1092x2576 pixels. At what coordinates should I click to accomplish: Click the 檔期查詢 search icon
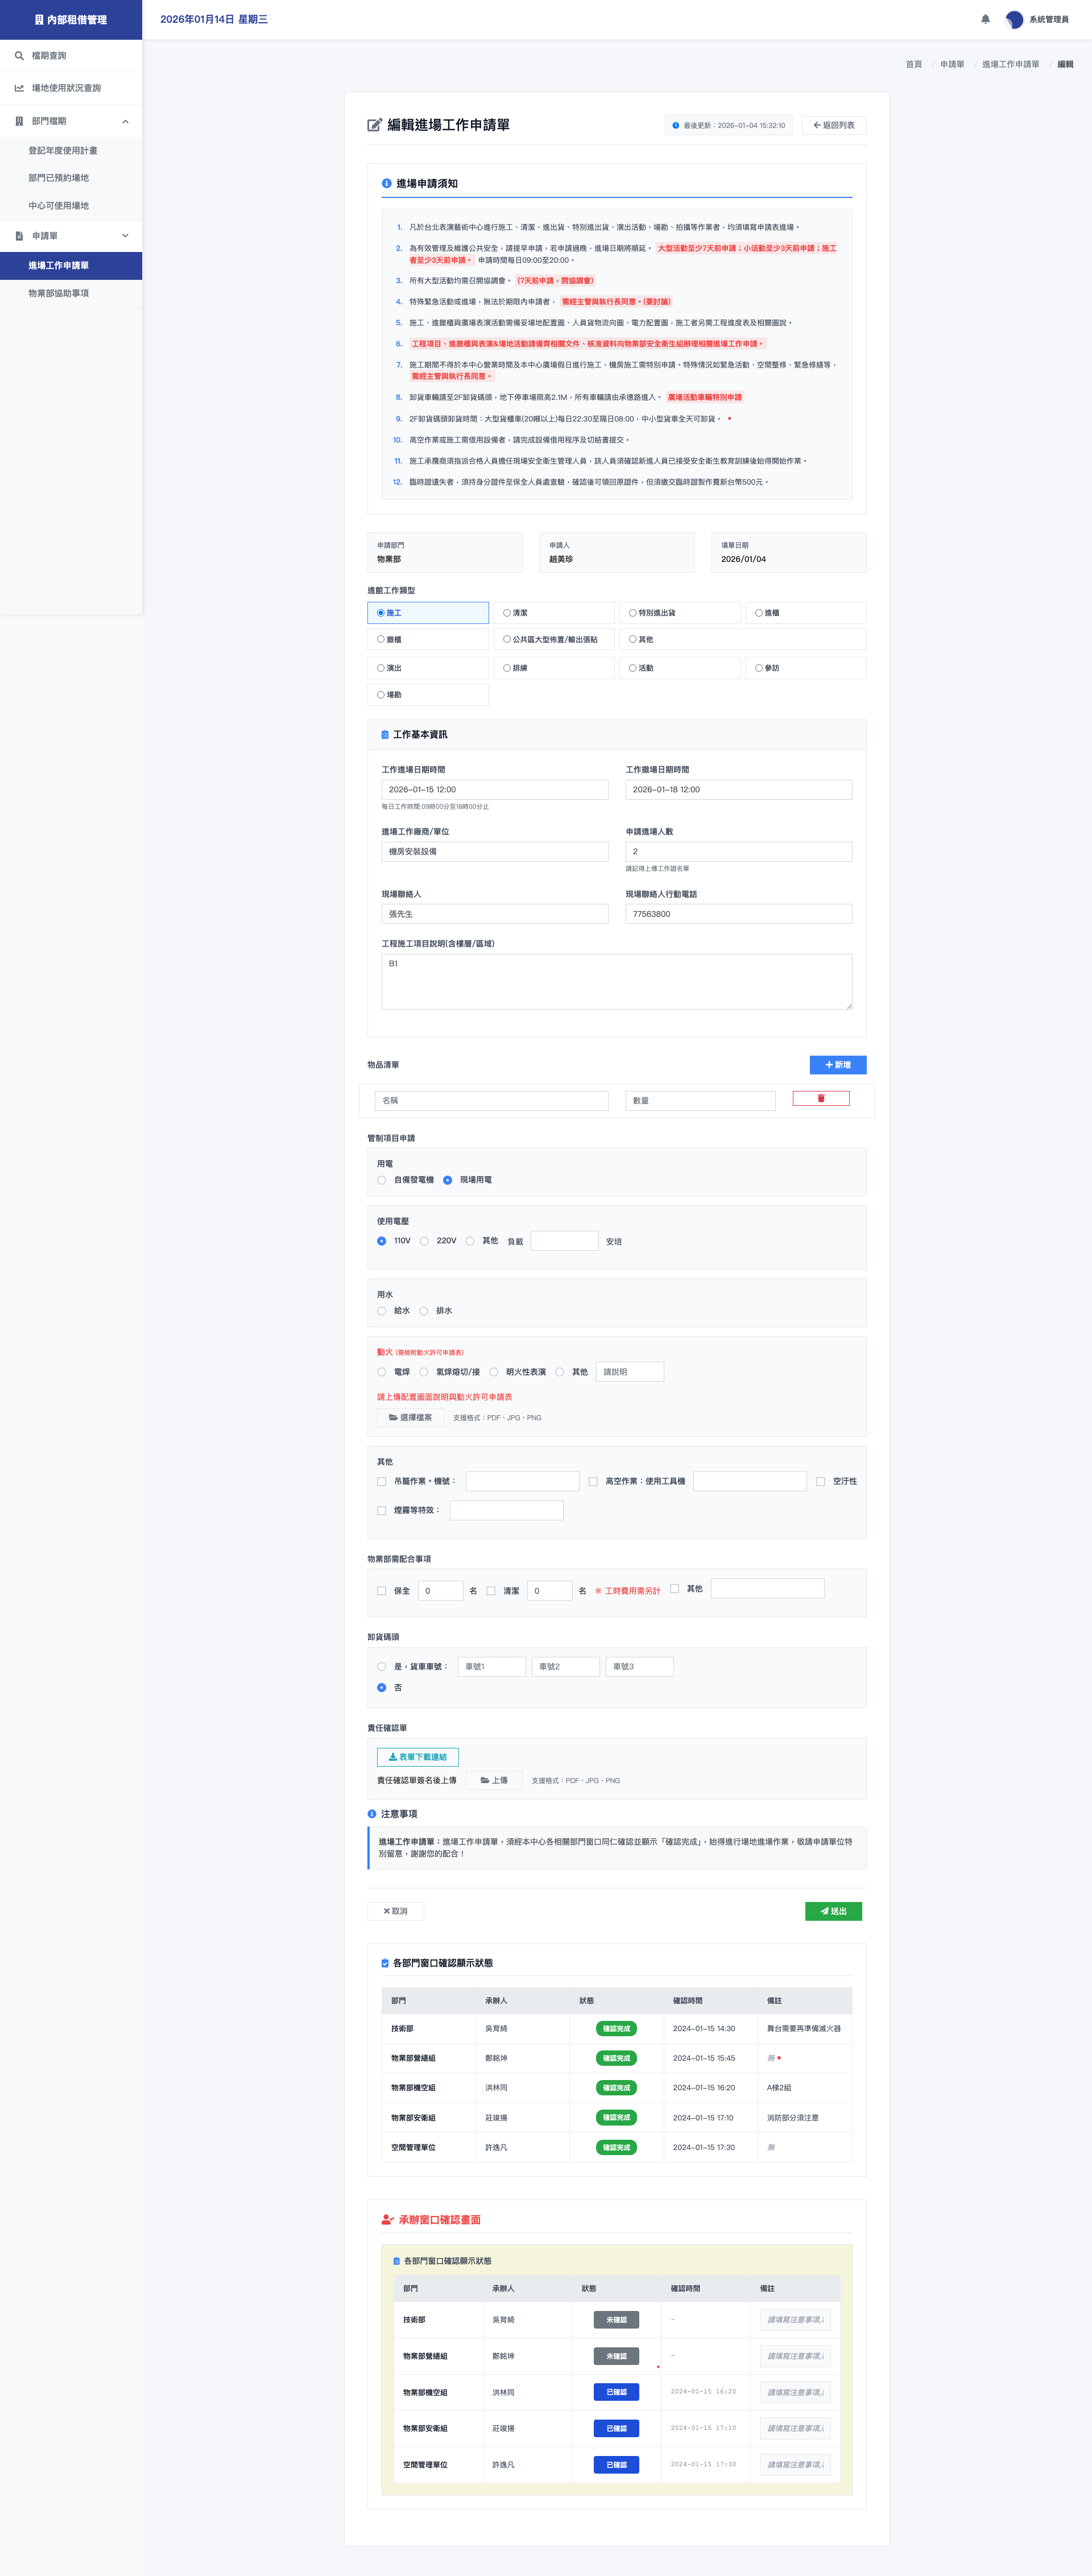coord(19,56)
